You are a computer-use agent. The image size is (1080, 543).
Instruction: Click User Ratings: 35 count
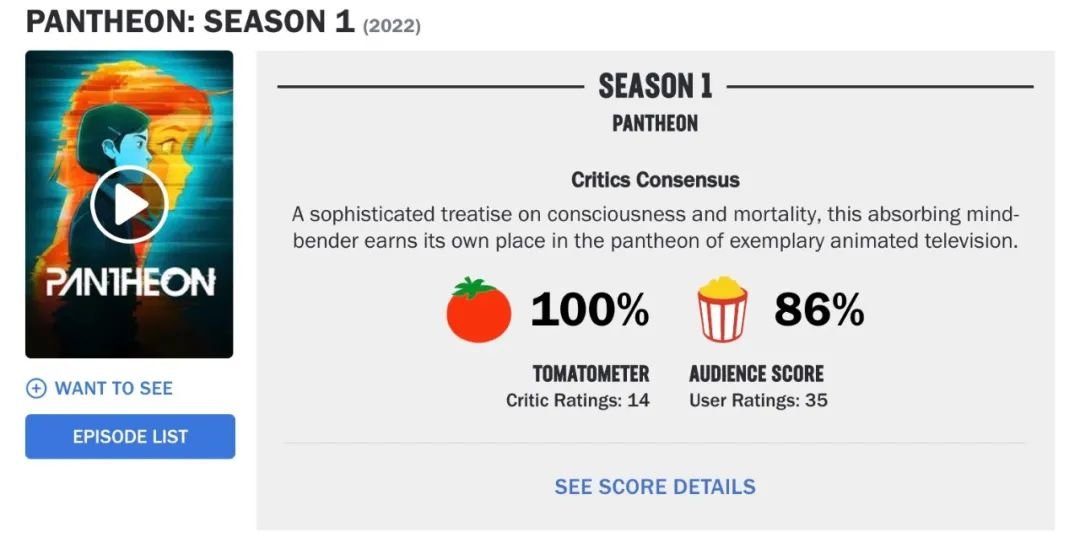tap(758, 401)
